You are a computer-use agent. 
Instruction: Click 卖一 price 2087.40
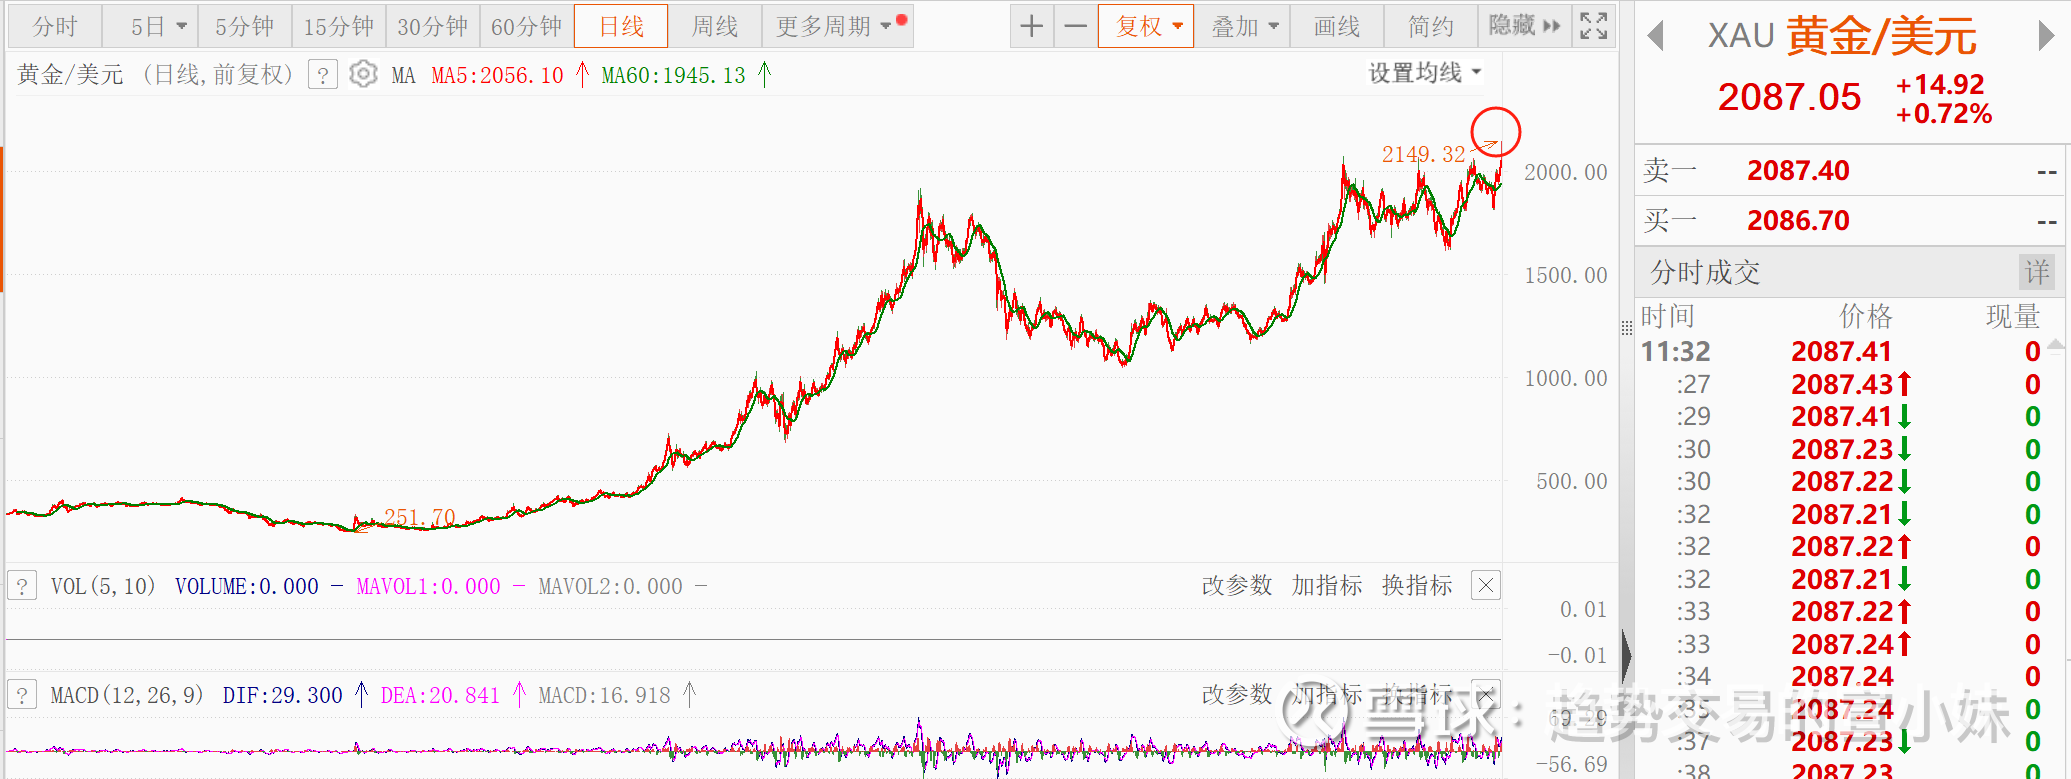click(x=1798, y=170)
